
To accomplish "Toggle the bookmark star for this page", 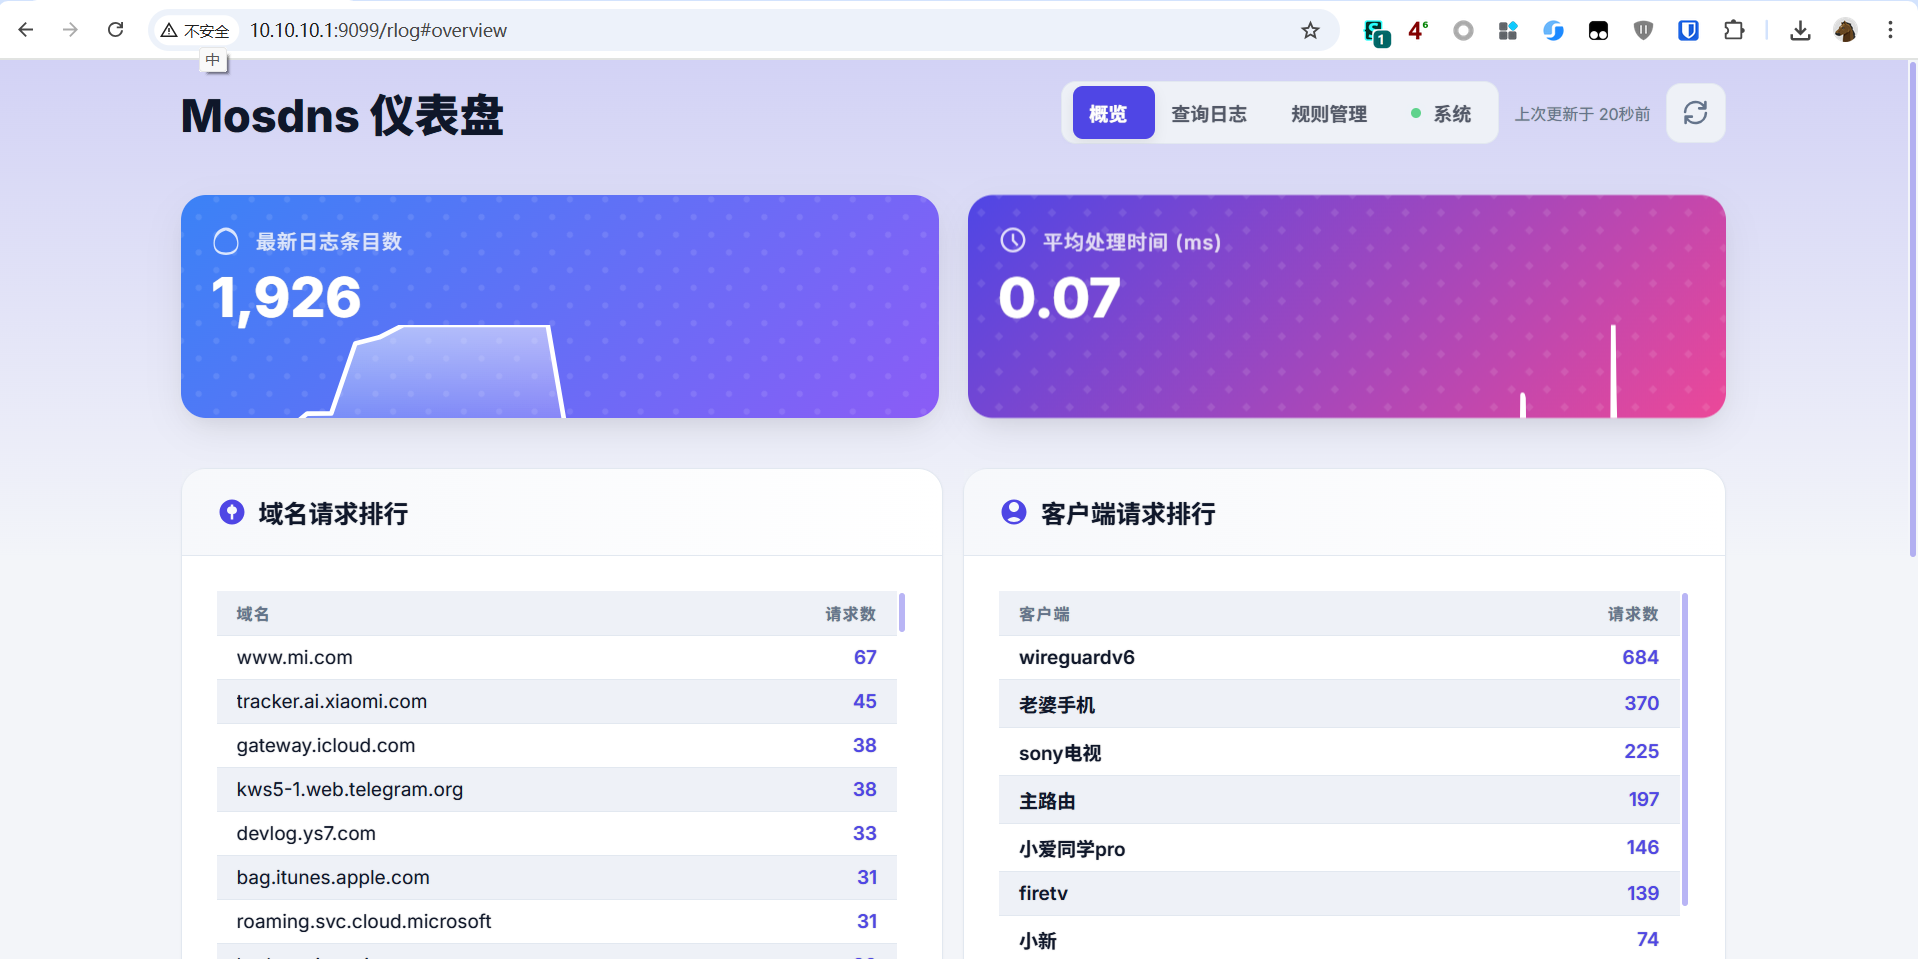I will (1310, 30).
